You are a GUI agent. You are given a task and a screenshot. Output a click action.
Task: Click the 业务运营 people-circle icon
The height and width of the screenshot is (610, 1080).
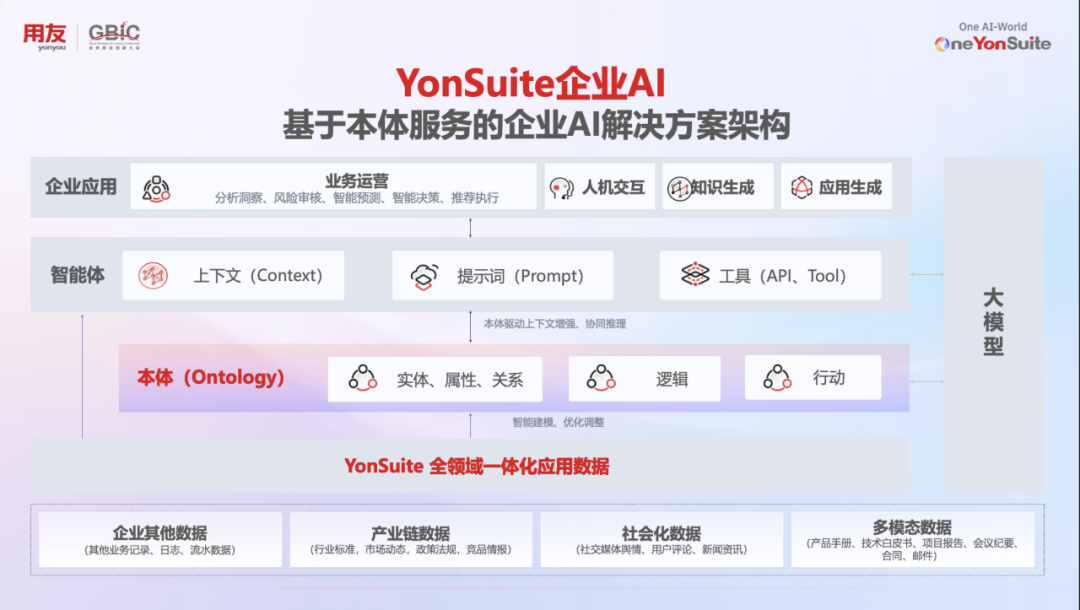click(x=156, y=188)
